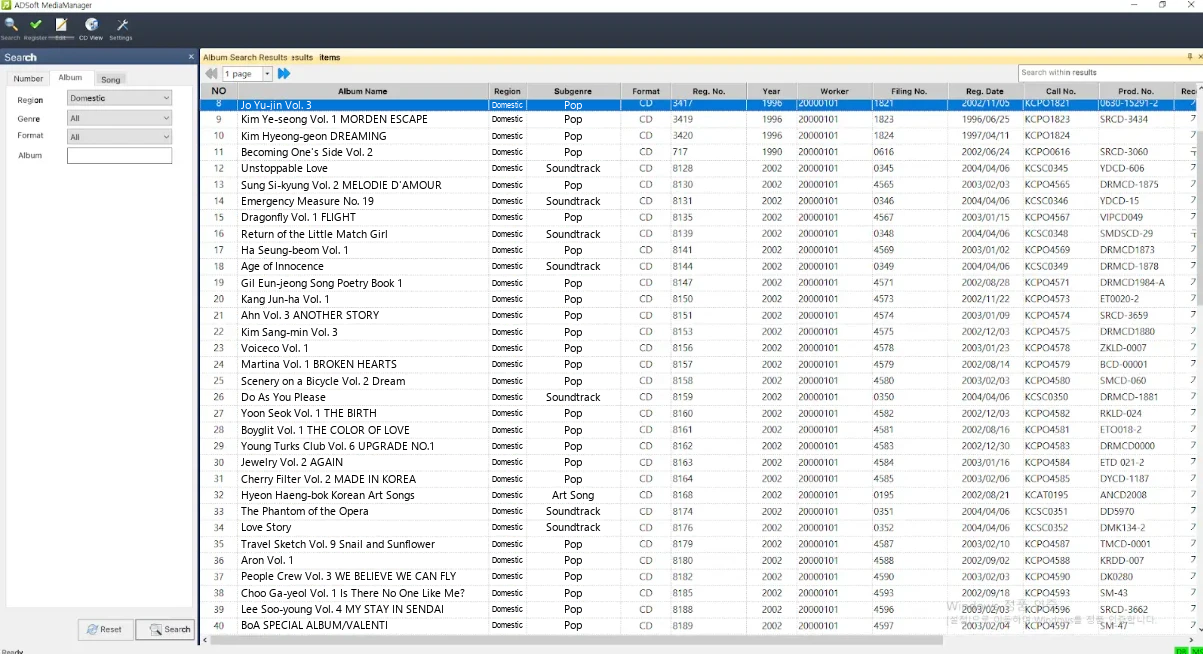1203x654 pixels.
Task: Click the Album search input field
Action: [x=119, y=156]
